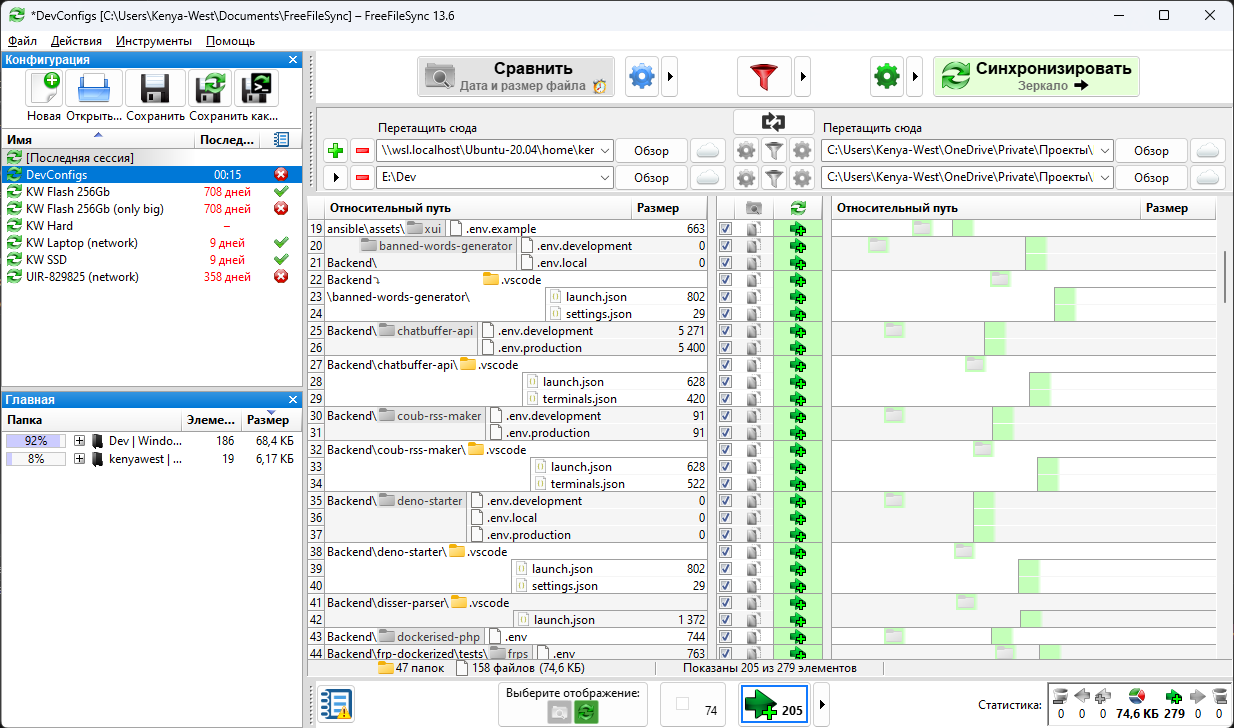Click the Синхронизировать button

(x=1036, y=76)
